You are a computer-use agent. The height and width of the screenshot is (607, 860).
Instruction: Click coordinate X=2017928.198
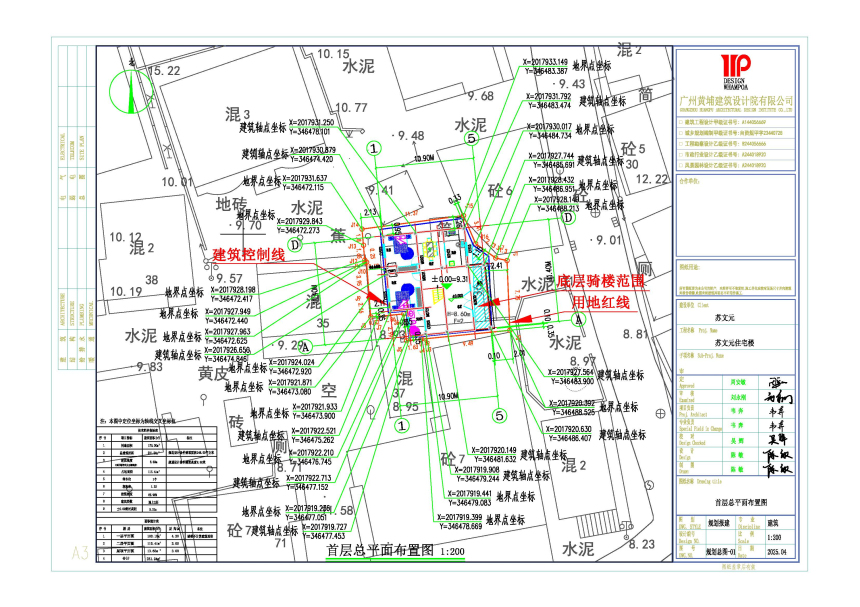[x=233, y=290]
